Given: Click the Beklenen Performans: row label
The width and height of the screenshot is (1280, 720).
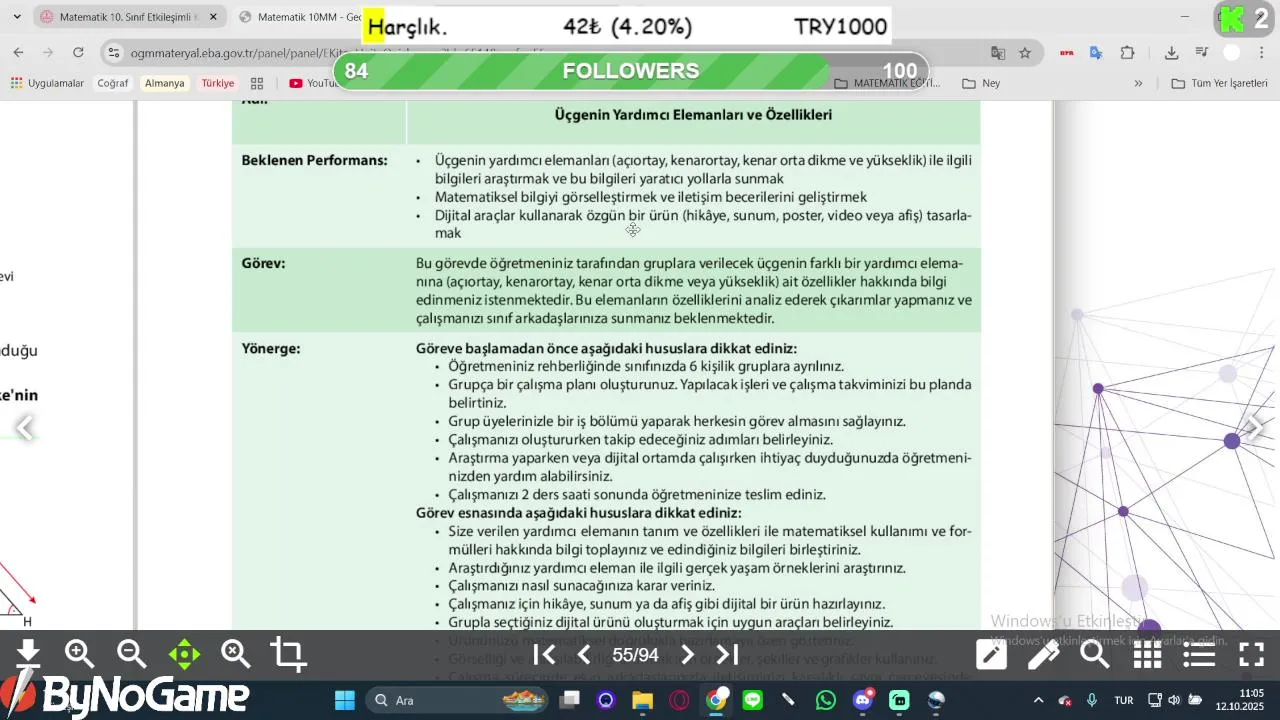Looking at the screenshot, I should (x=314, y=160).
